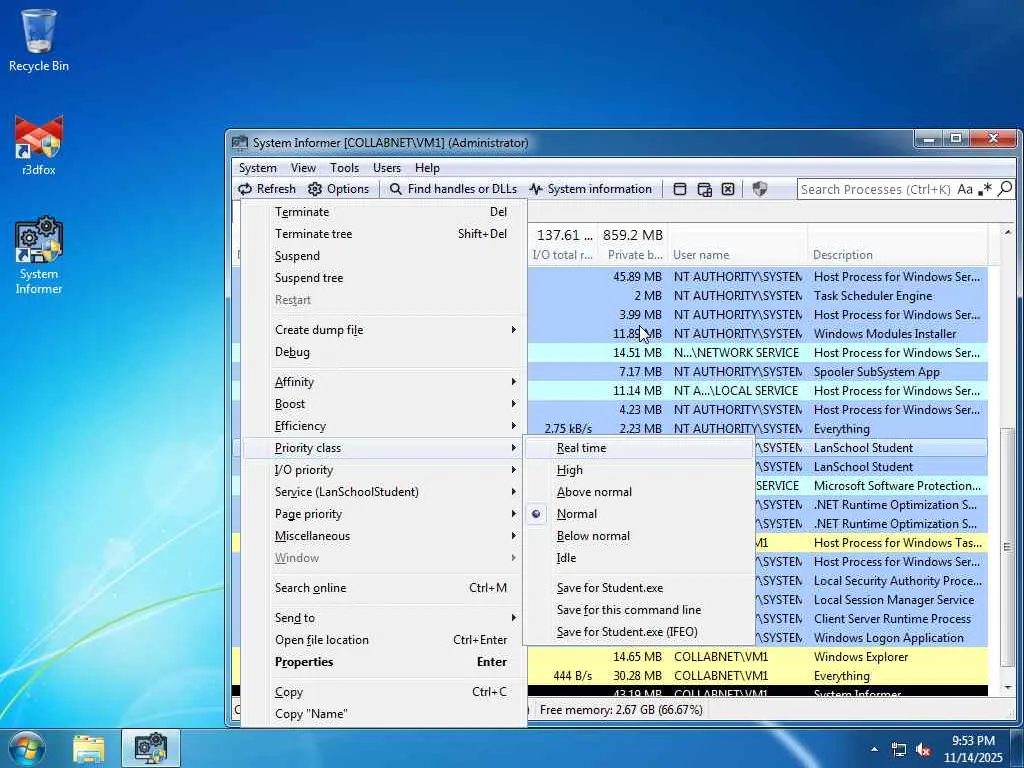Set priority class to Below normal
The width and height of the screenshot is (1024, 768).
[x=639, y=536]
